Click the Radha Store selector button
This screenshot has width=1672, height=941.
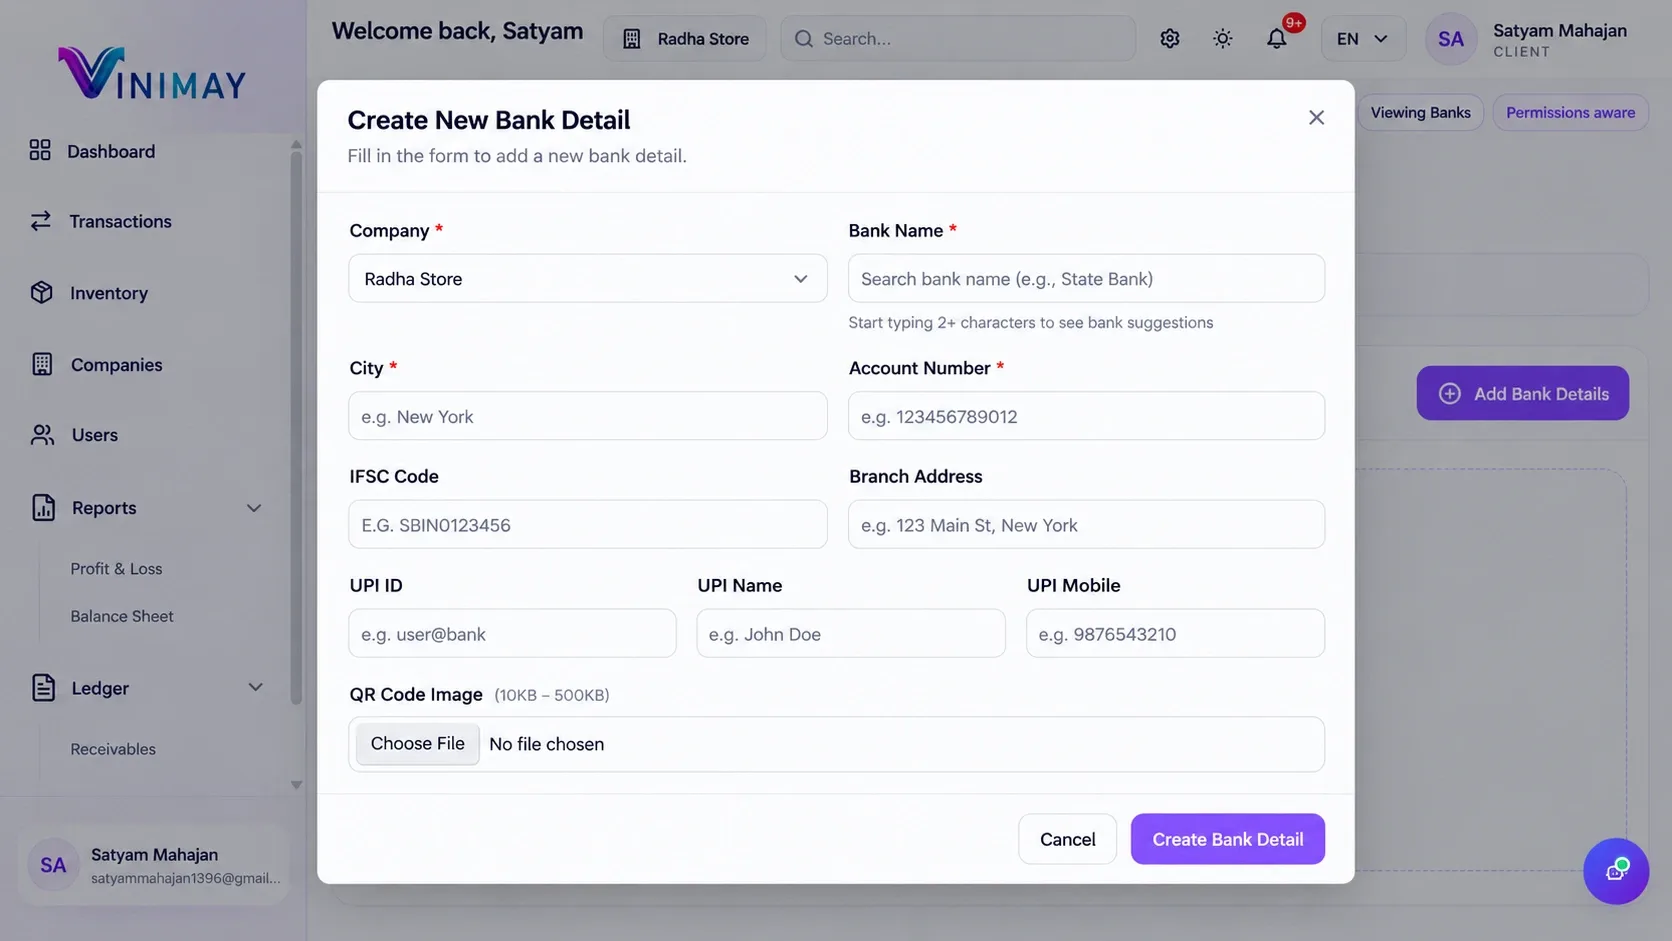(685, 39)
